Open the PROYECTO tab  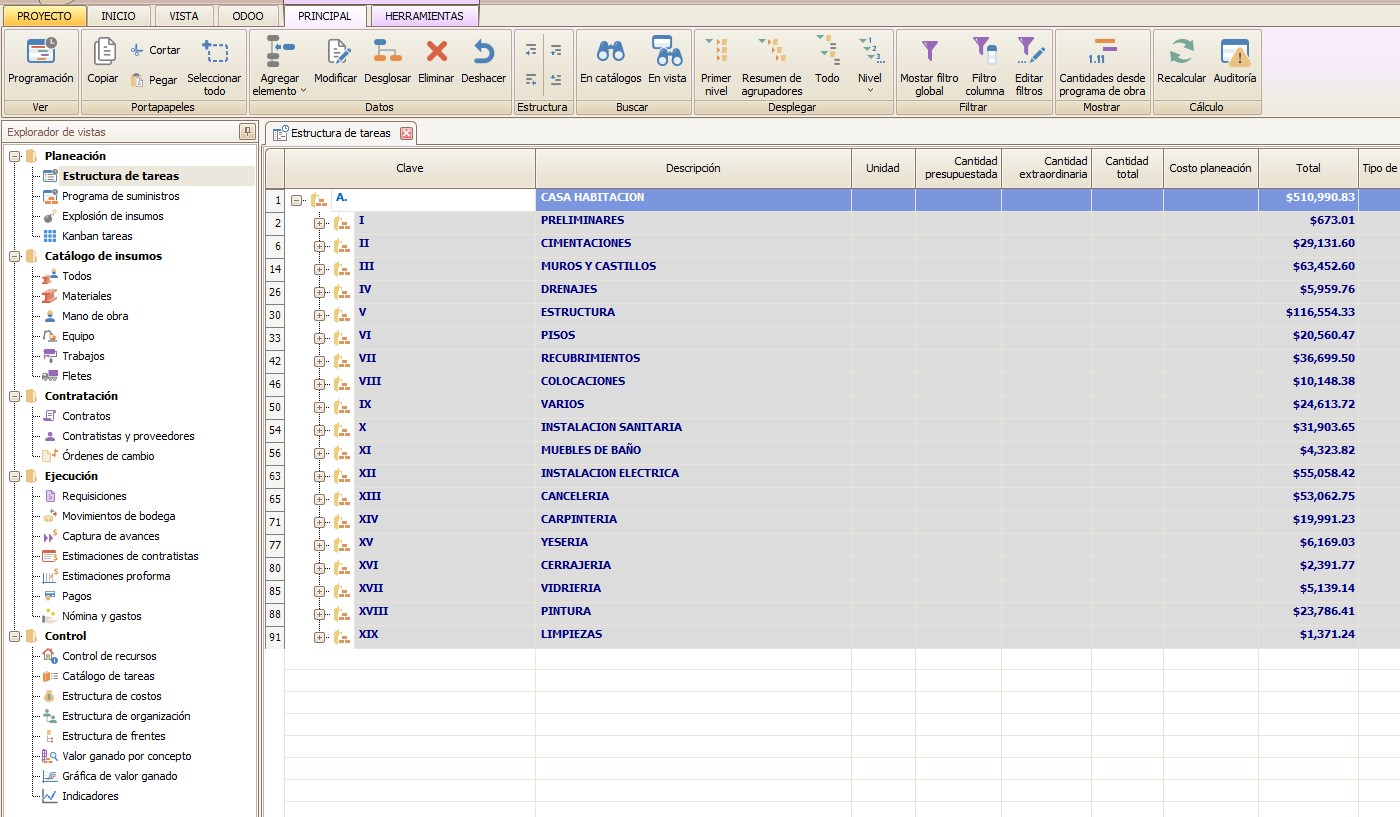click(x=44, y=16)
